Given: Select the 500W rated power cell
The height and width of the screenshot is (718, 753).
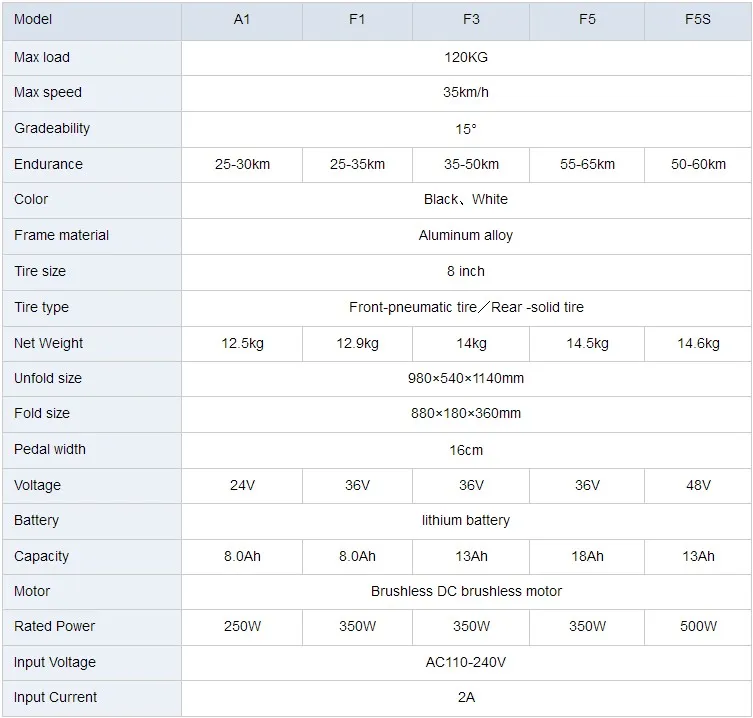Looking at the screenshot, I should [x=698, y=627].
